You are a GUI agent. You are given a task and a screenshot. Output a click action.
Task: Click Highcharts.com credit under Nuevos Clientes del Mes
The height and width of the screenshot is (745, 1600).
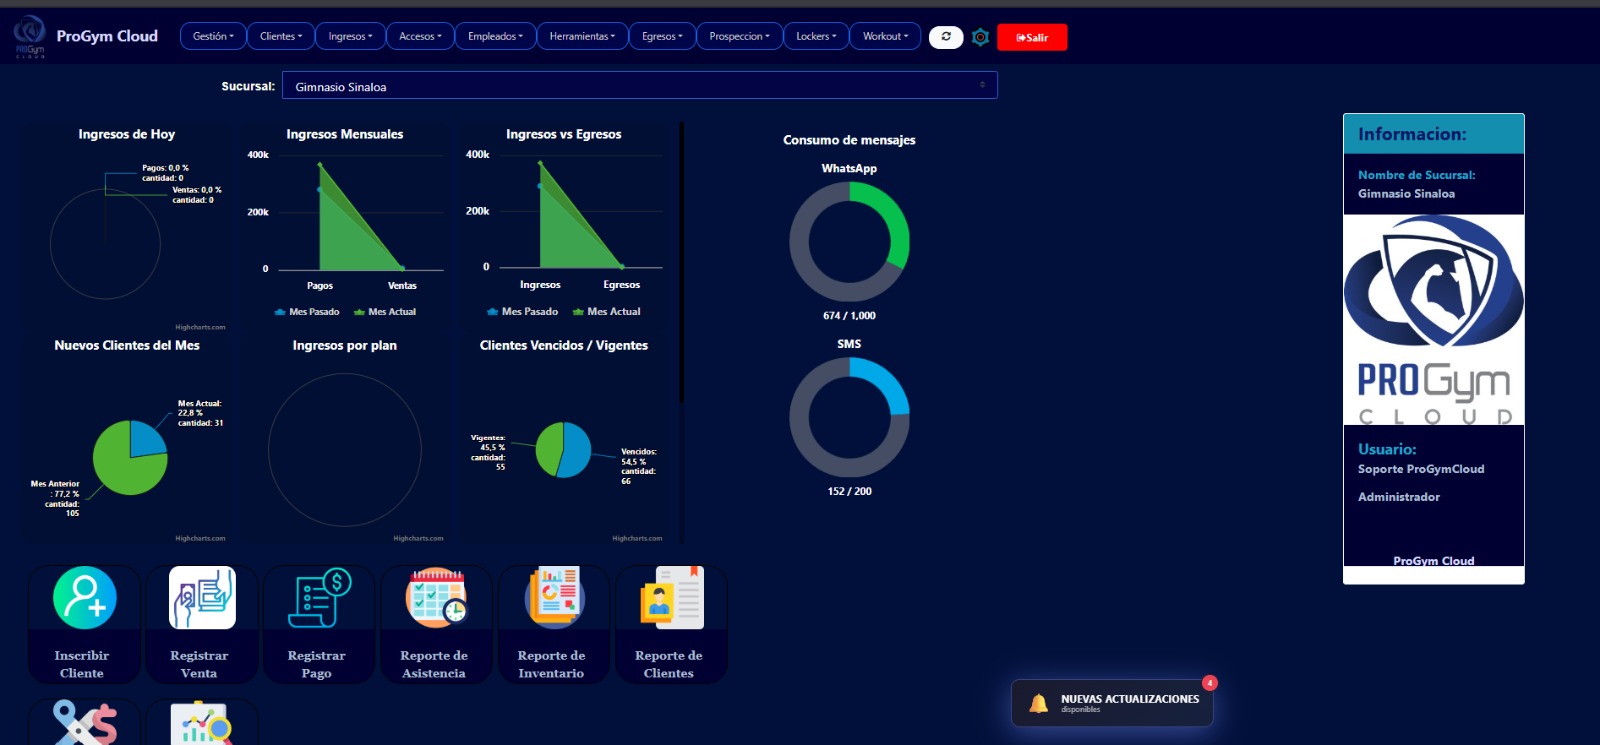tap(200, 538)
